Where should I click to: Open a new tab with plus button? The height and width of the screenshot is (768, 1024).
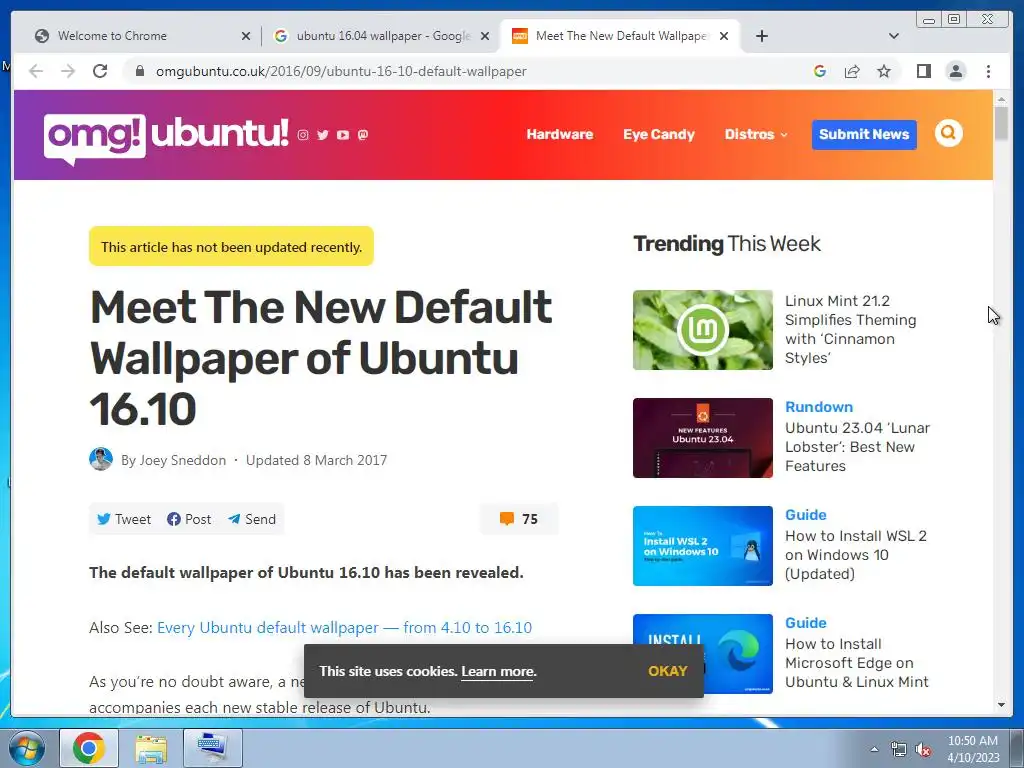tap(761, 36)
